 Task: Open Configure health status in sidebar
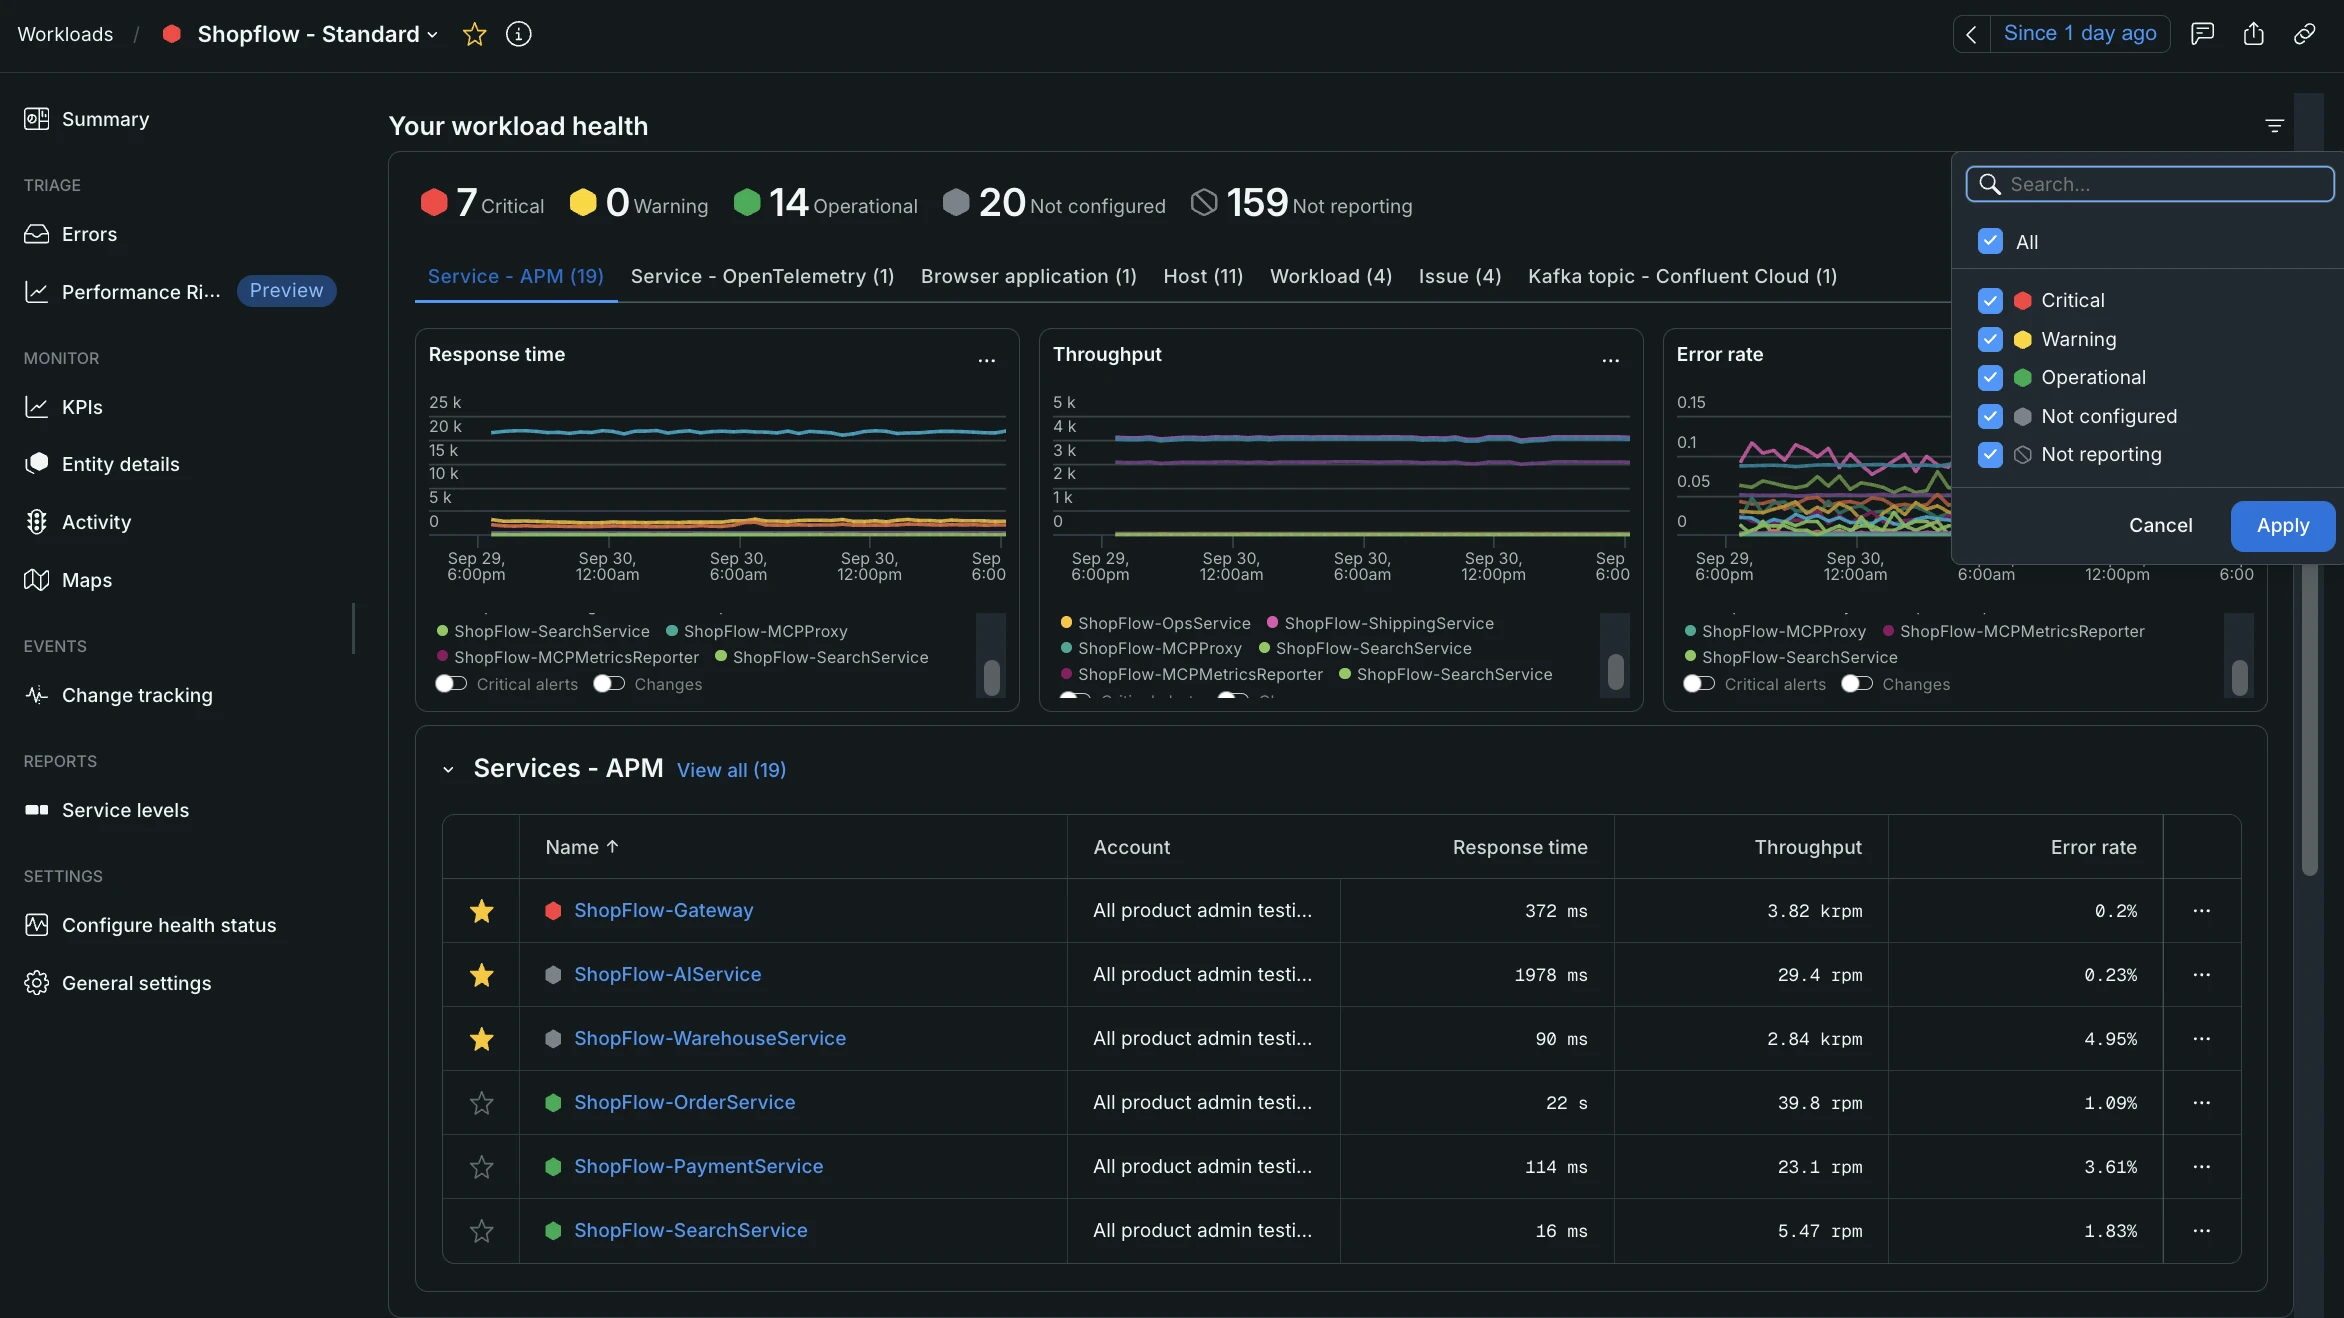click(169, 925)
